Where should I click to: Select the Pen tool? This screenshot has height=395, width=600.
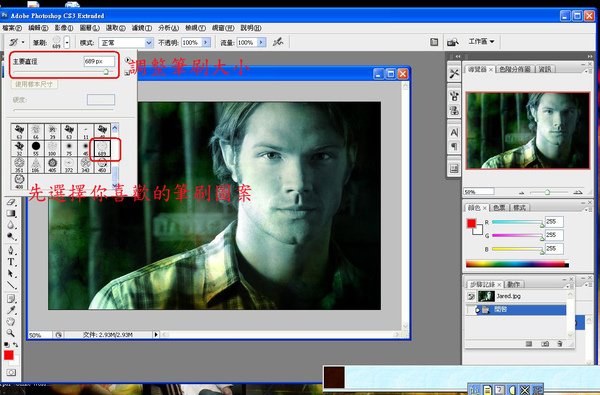(x=11, y=250)
